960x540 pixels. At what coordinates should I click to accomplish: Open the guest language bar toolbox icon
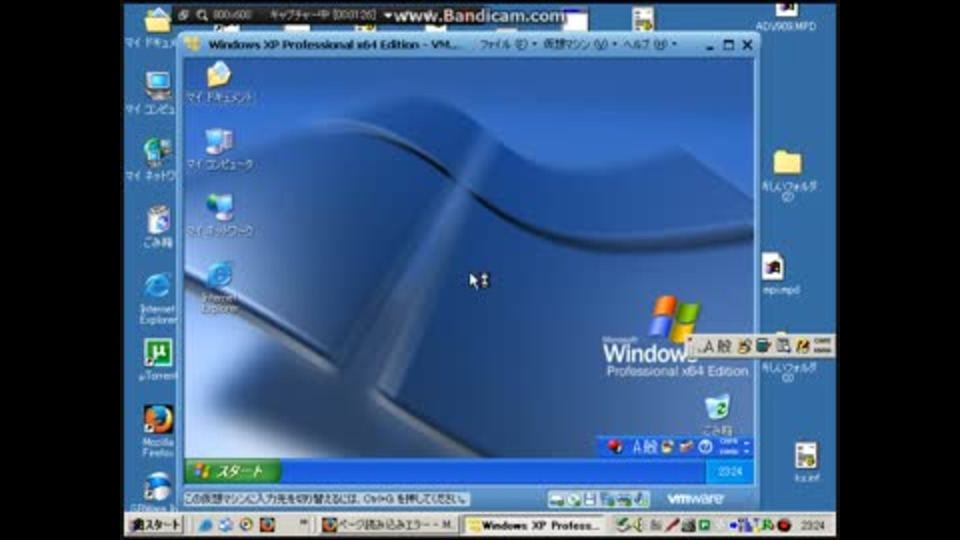686,447
